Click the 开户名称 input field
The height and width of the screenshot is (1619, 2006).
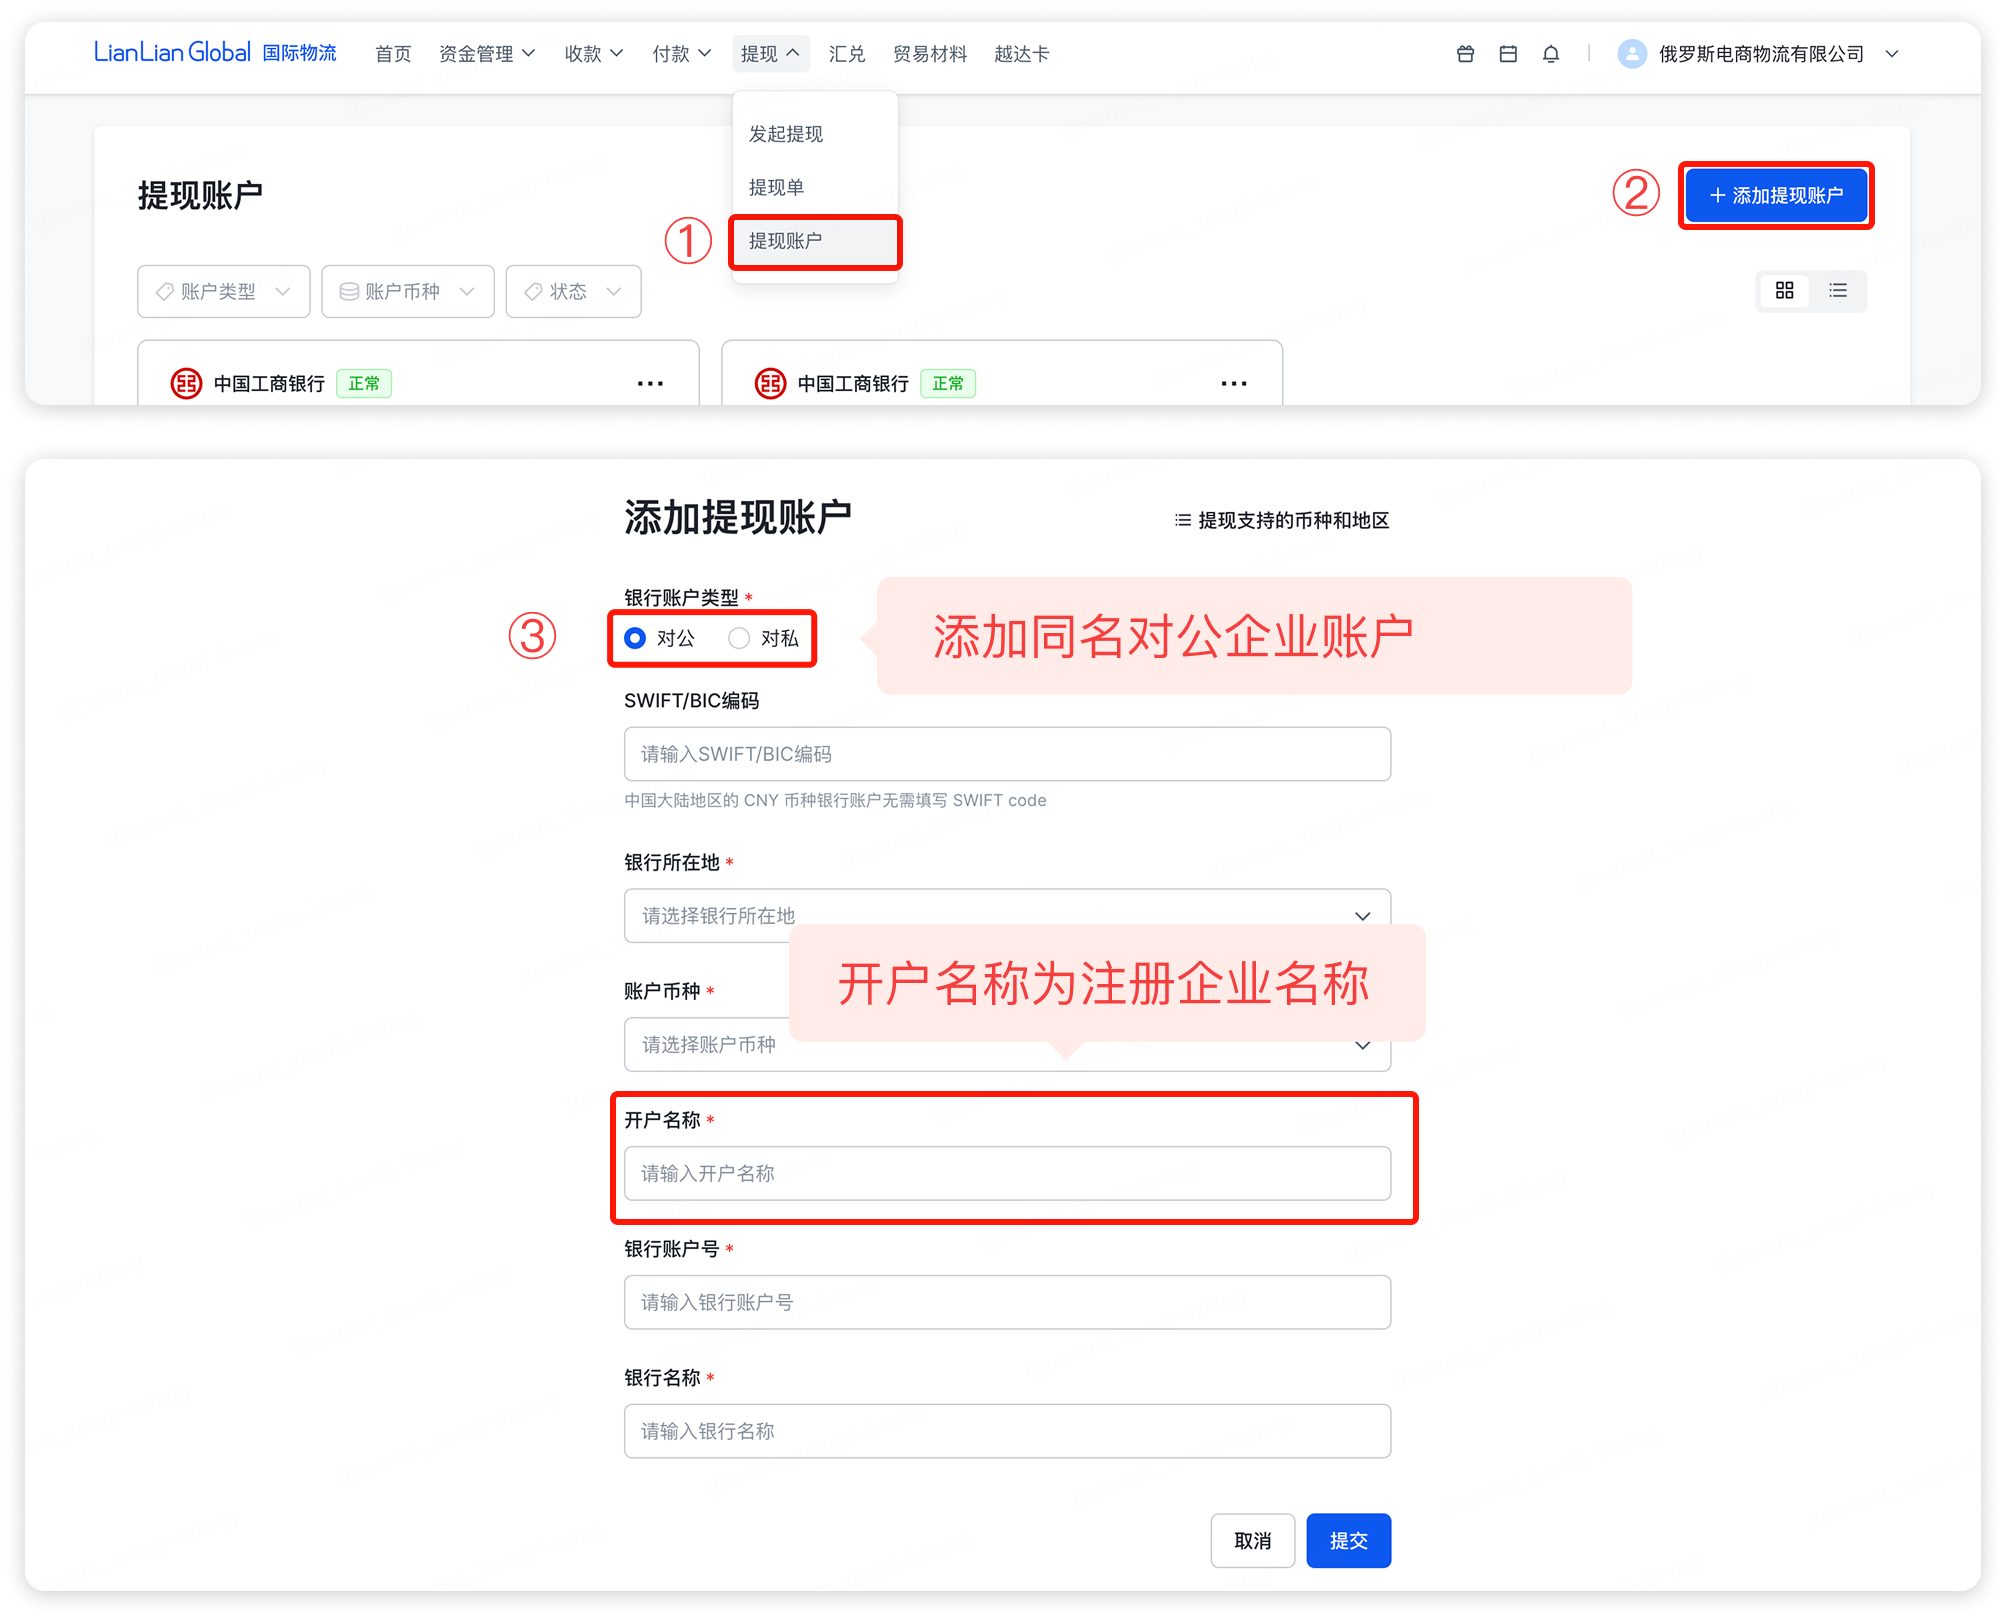pyautogui.click(x=1007, y=1173)
